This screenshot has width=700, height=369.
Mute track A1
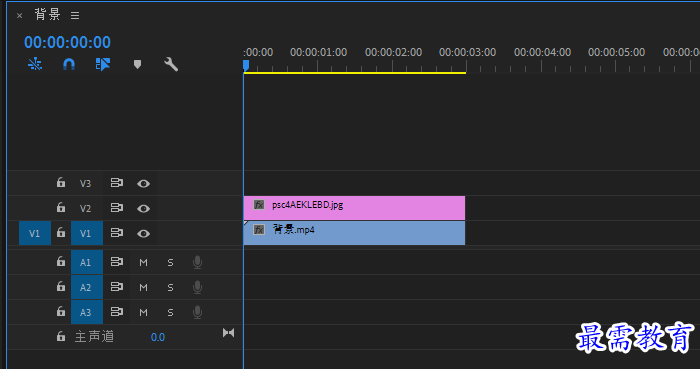(x=143, y=263)
